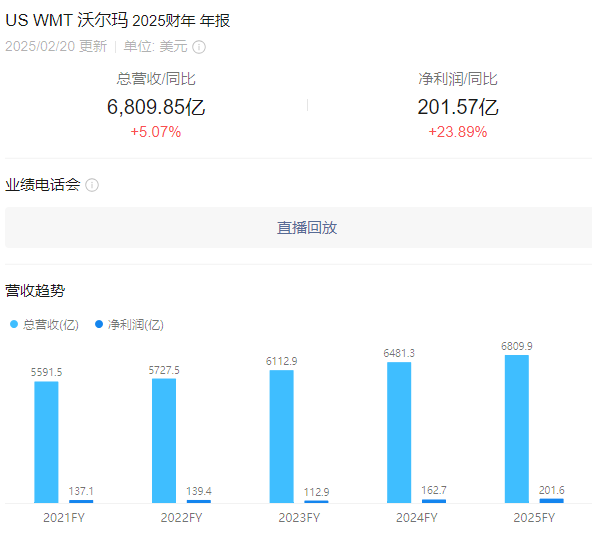Click the 总营收(亿) legend label text
Image resolution: width=592 pixels, height=535 pixels.
coord(51,325)
